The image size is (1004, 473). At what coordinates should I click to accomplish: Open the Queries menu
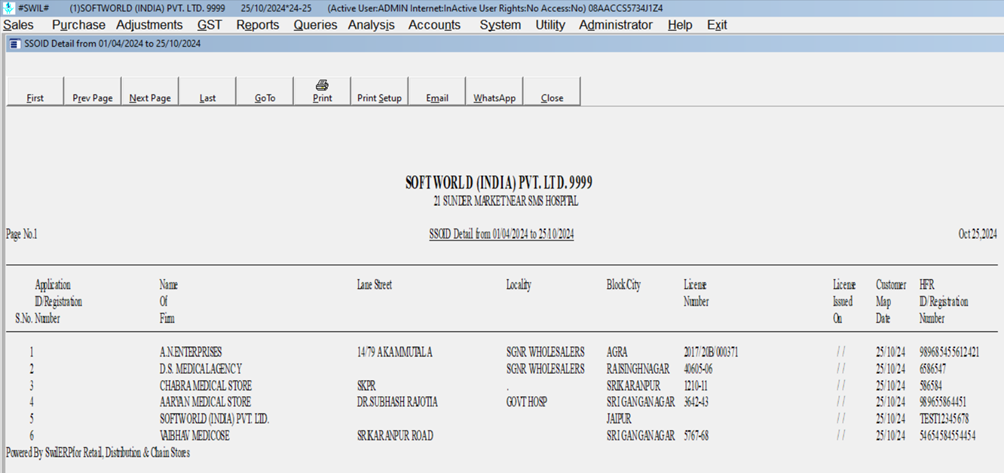(315, 25)
